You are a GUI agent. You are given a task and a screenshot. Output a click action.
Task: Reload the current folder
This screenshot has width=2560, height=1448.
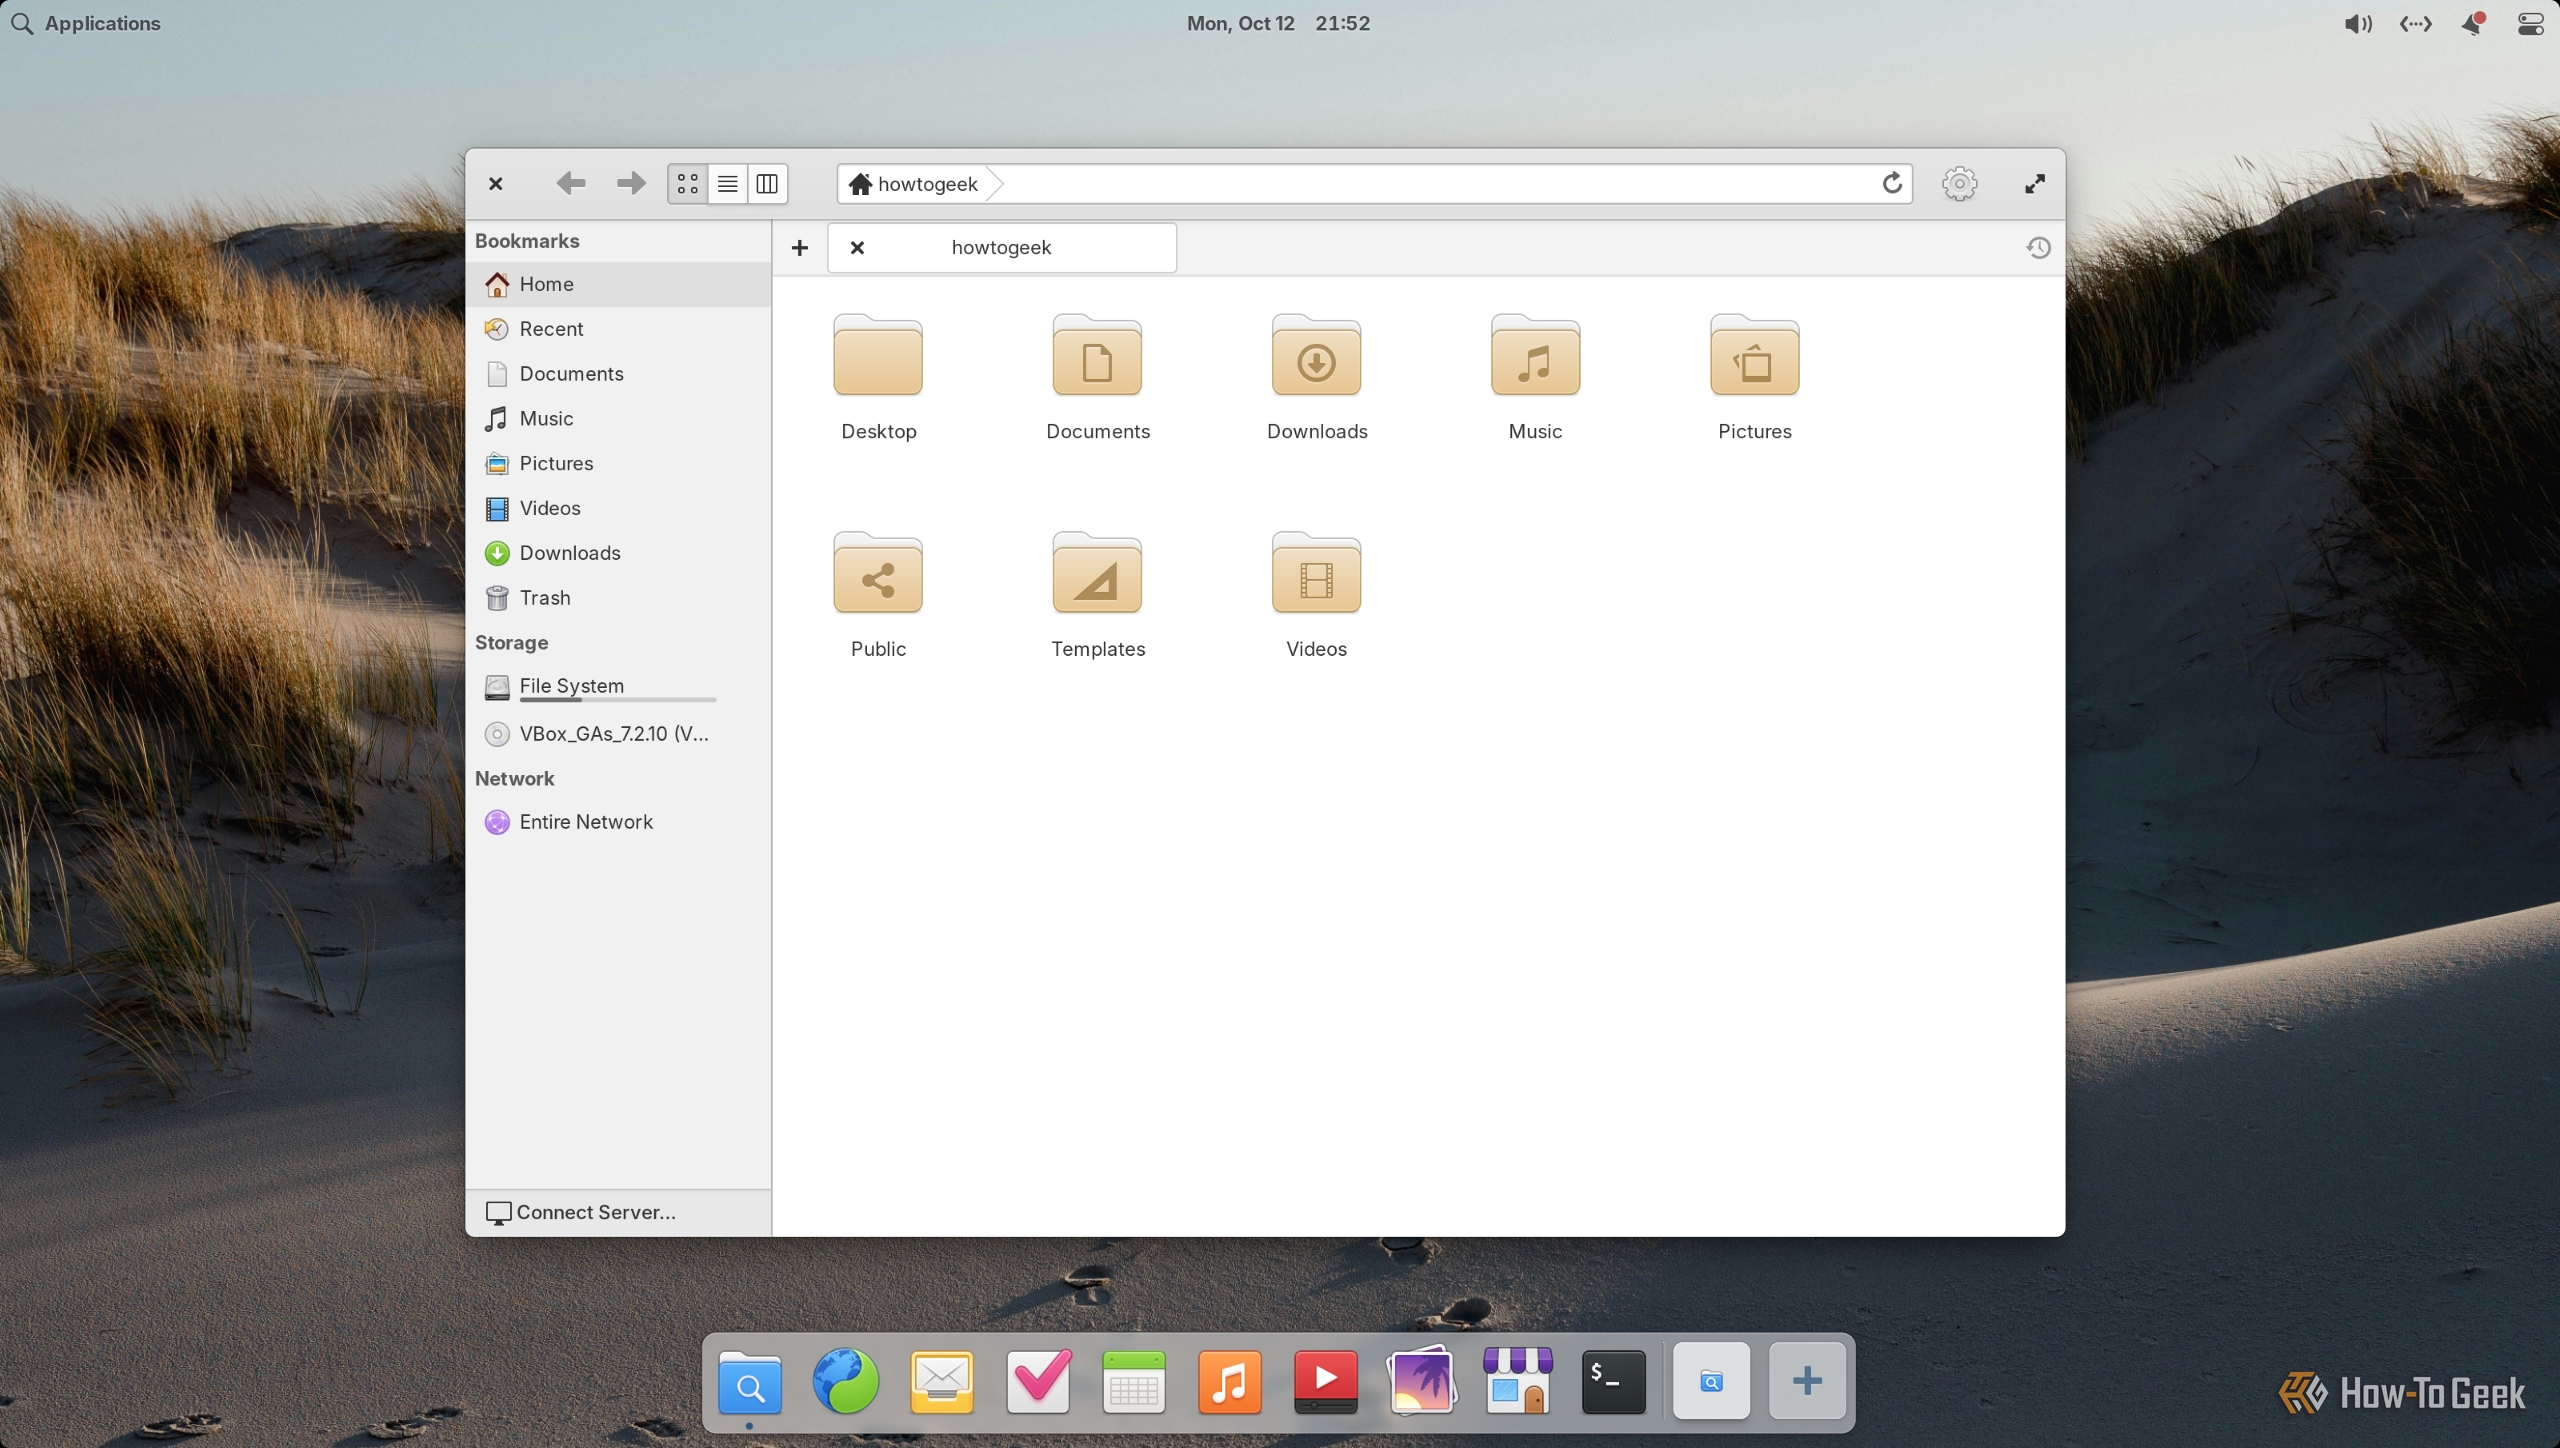[1891, 183]
